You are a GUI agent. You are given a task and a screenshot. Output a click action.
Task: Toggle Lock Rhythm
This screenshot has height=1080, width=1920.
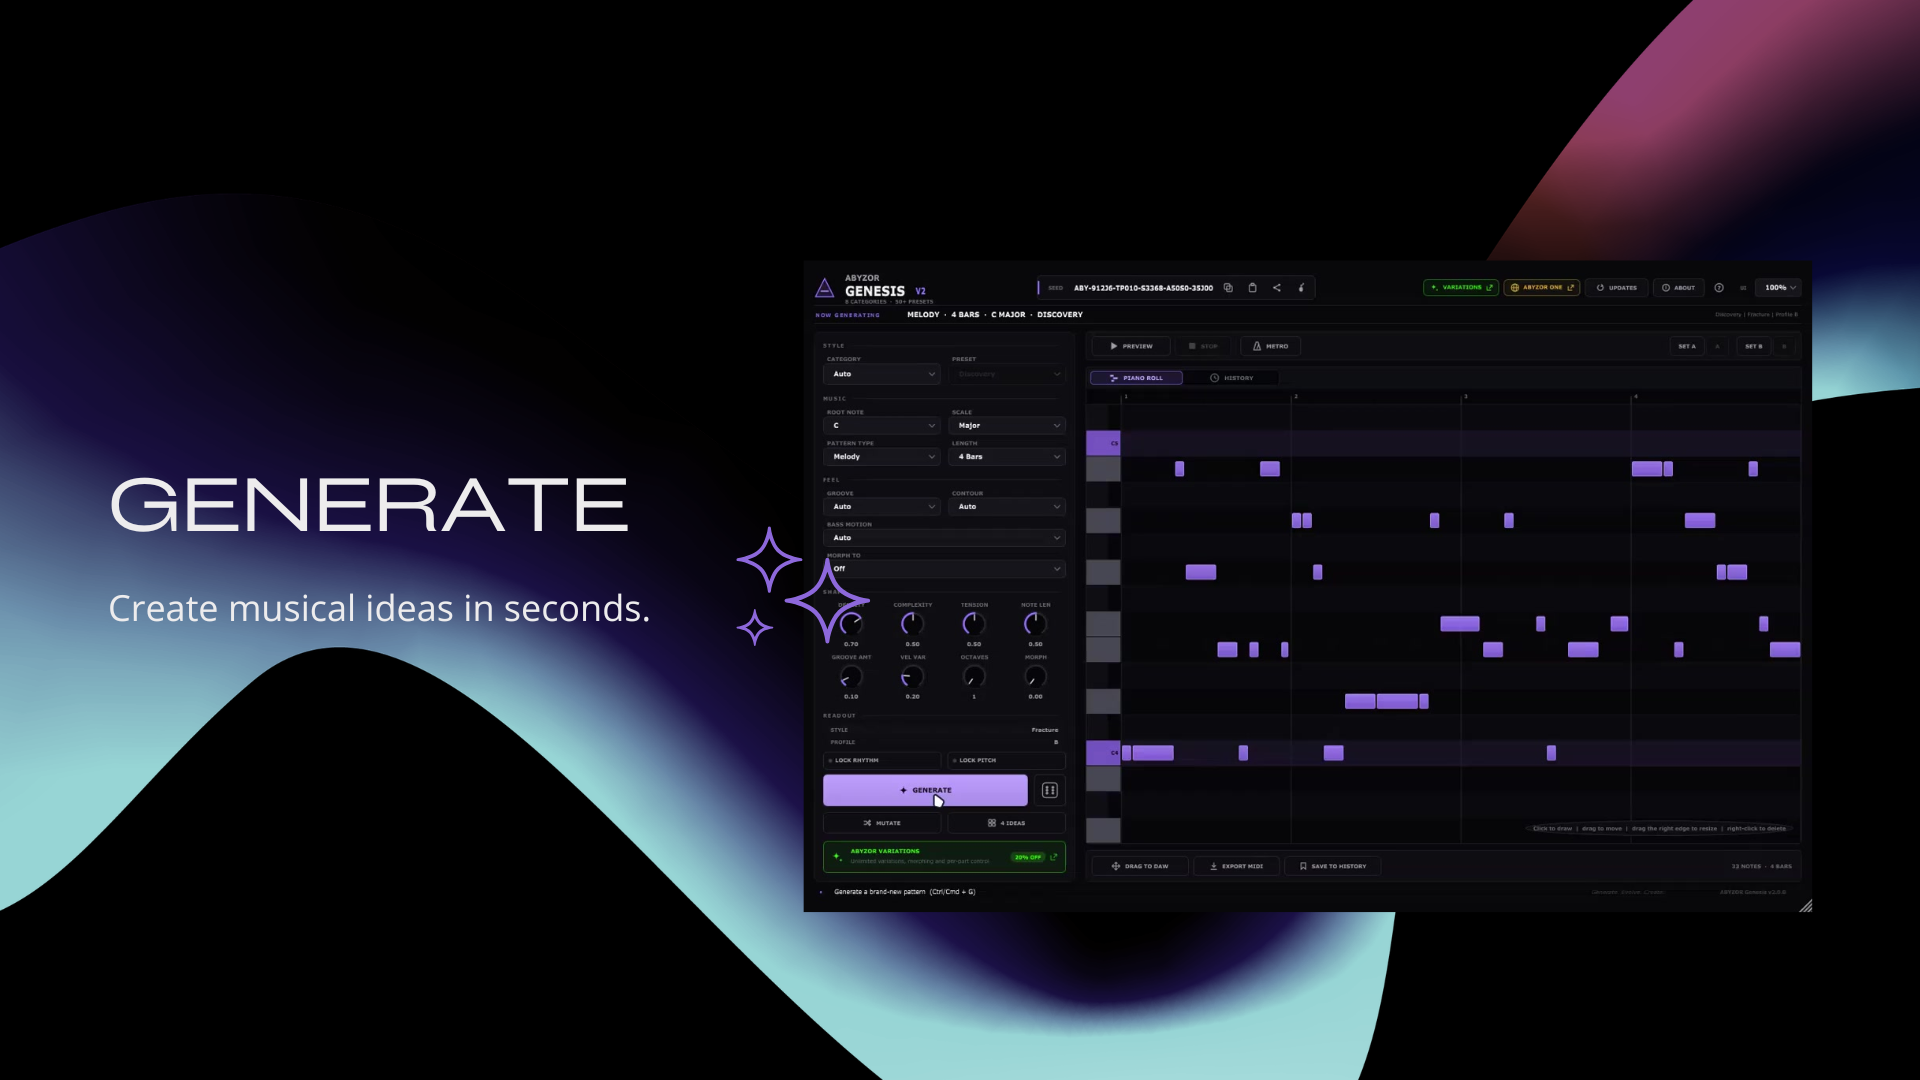point(882,760)
